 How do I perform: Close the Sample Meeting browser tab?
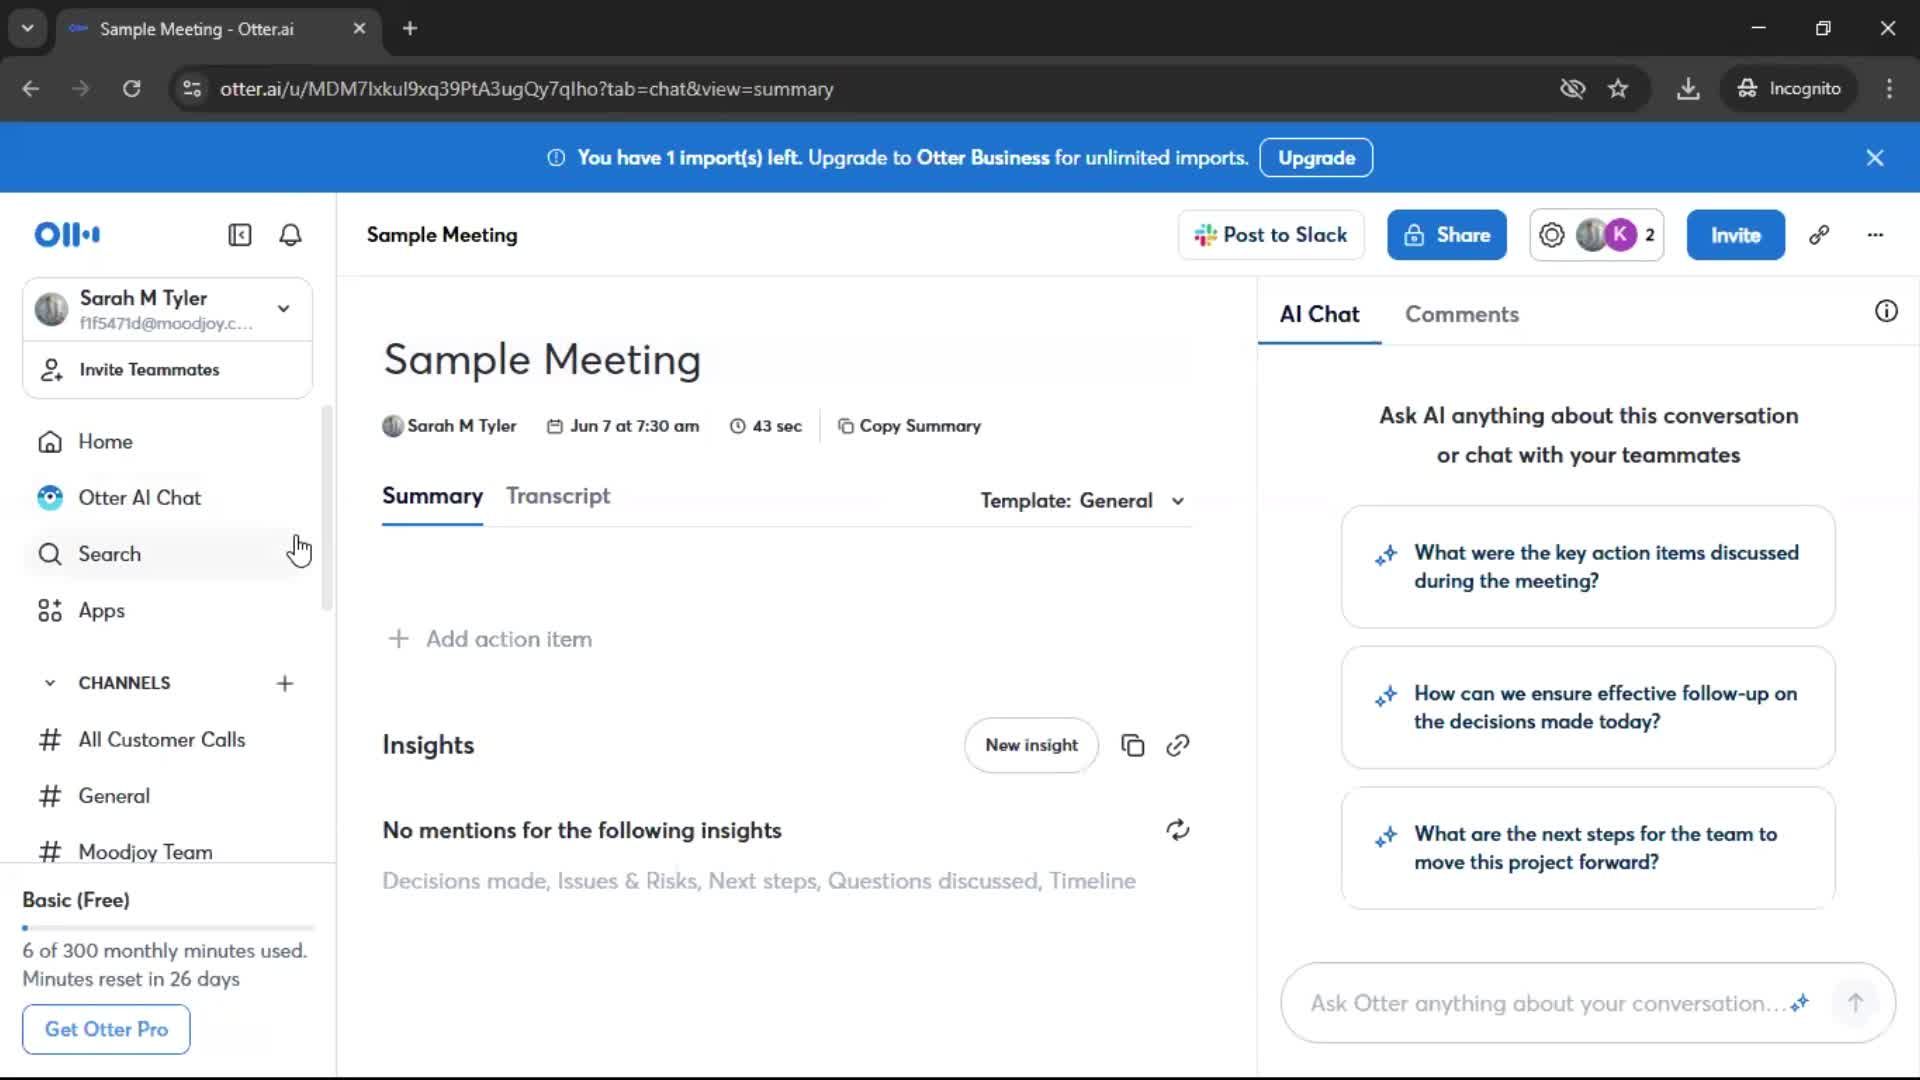(x=359, y=29)
